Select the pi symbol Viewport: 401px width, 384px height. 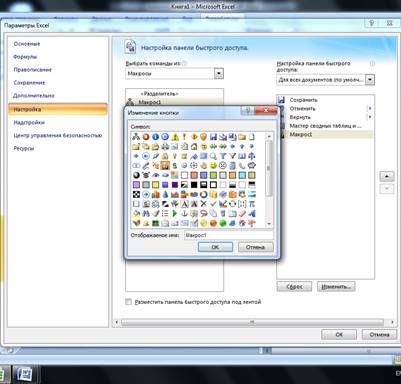[252, 204]
